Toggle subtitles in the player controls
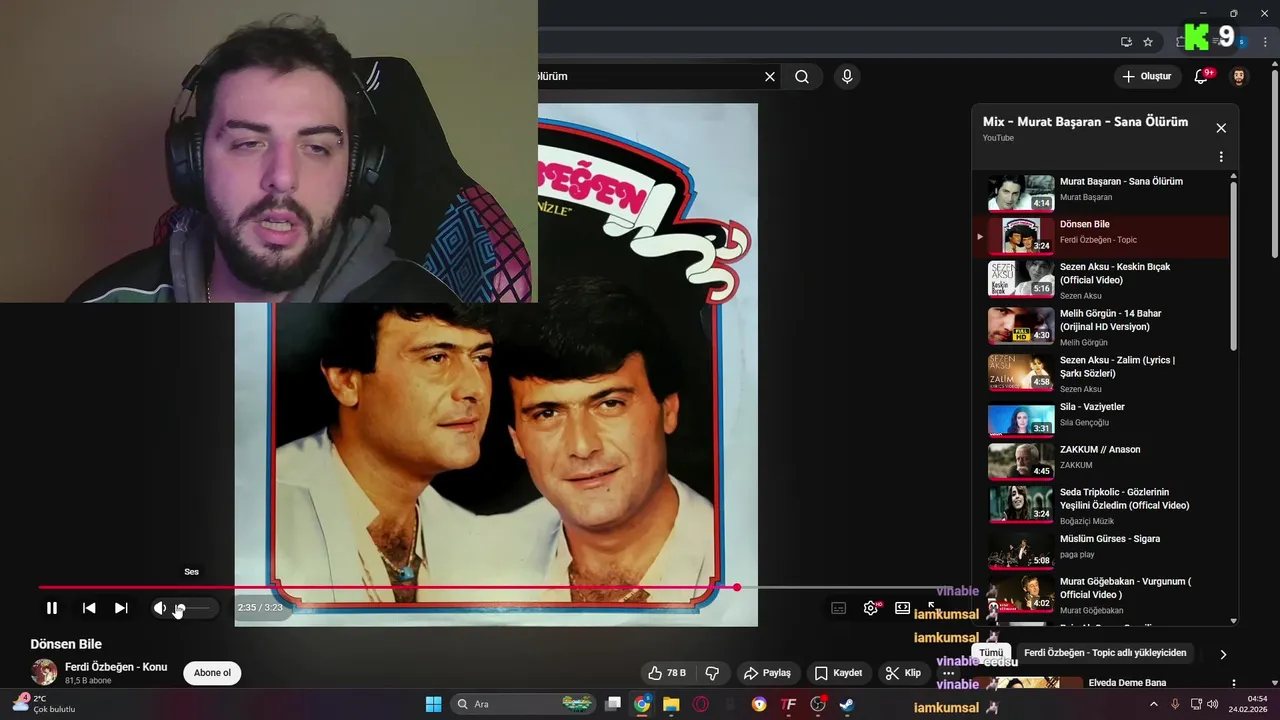The image size is (1280, 720). (x=839, y=608)
